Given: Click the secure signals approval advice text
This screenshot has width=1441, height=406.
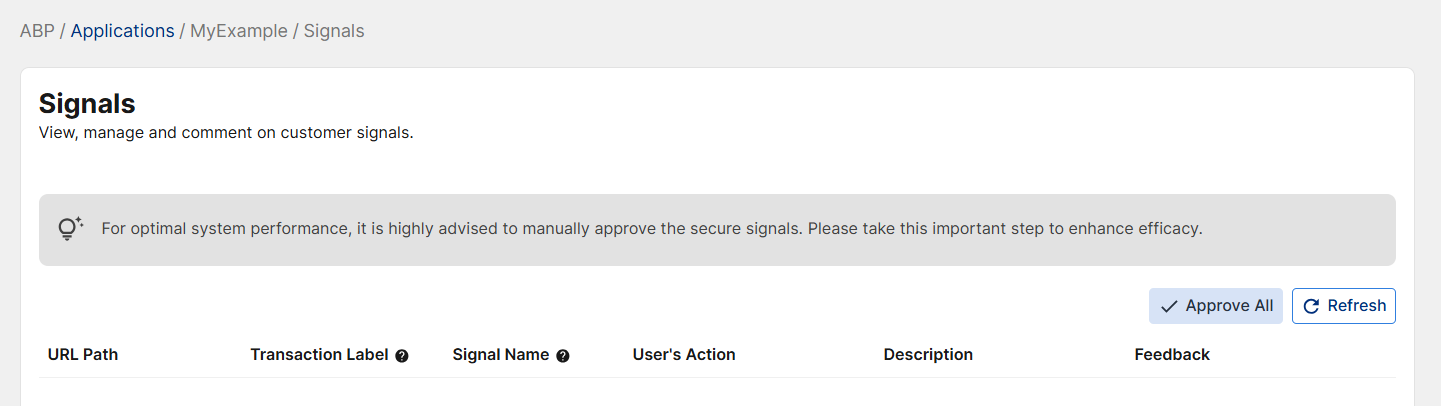Looking at the screenshot, I should [x=651, y=229].
